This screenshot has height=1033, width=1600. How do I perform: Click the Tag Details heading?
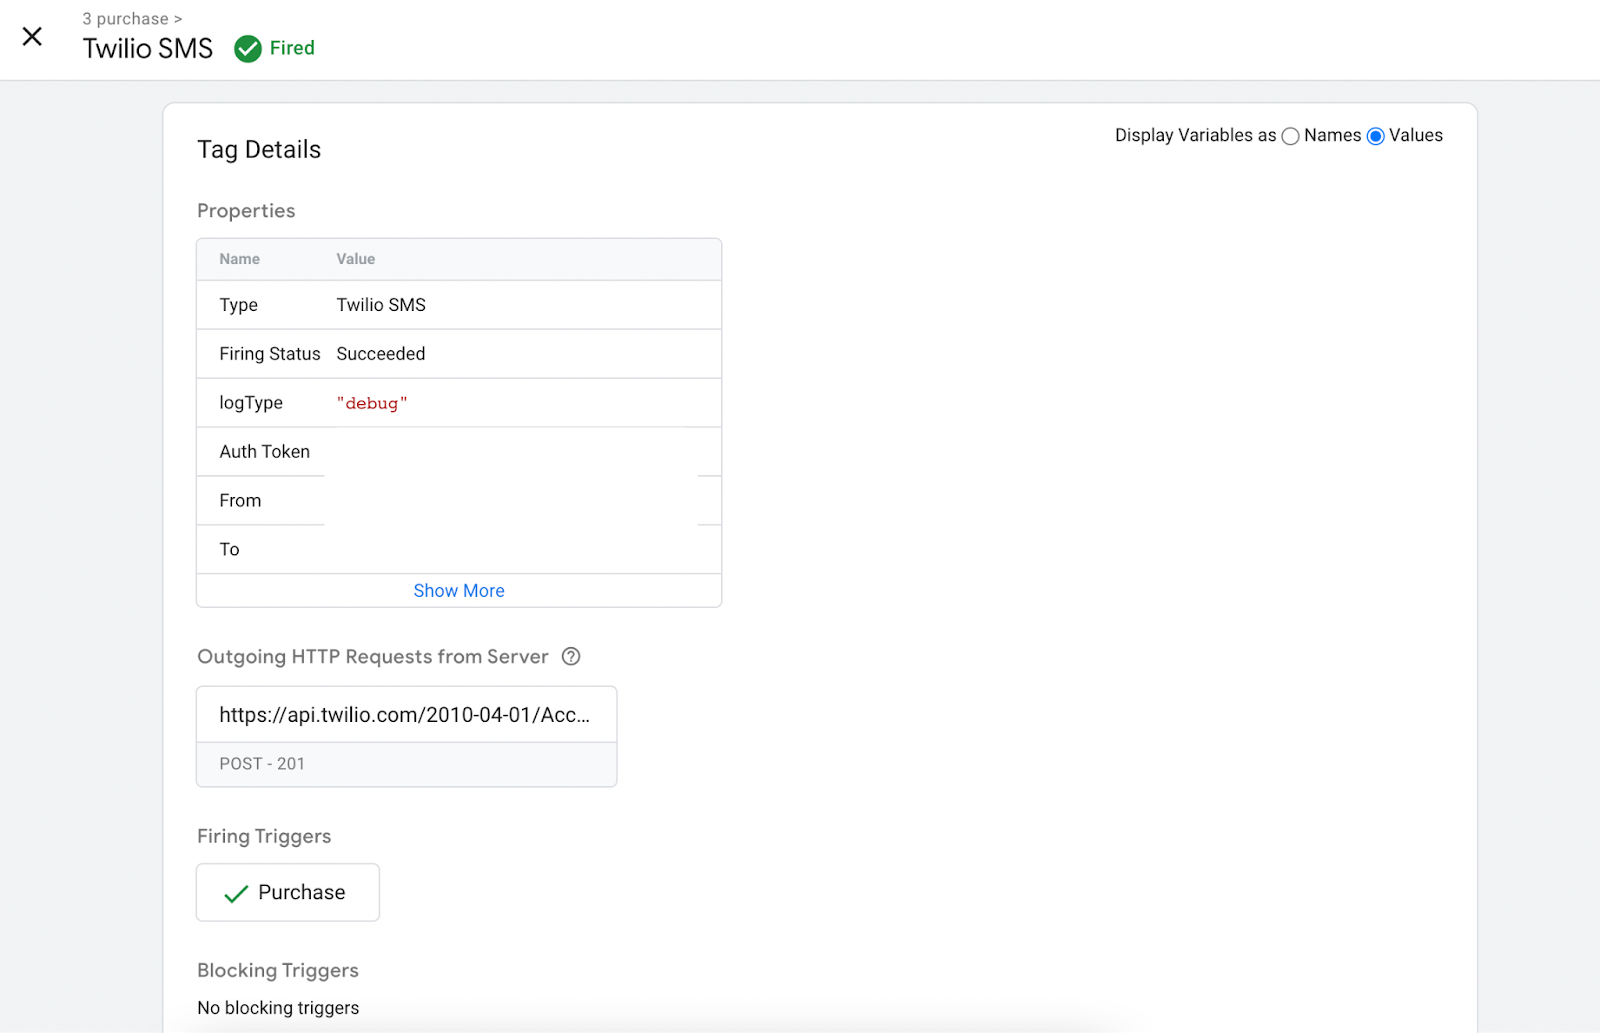(259, 150)
